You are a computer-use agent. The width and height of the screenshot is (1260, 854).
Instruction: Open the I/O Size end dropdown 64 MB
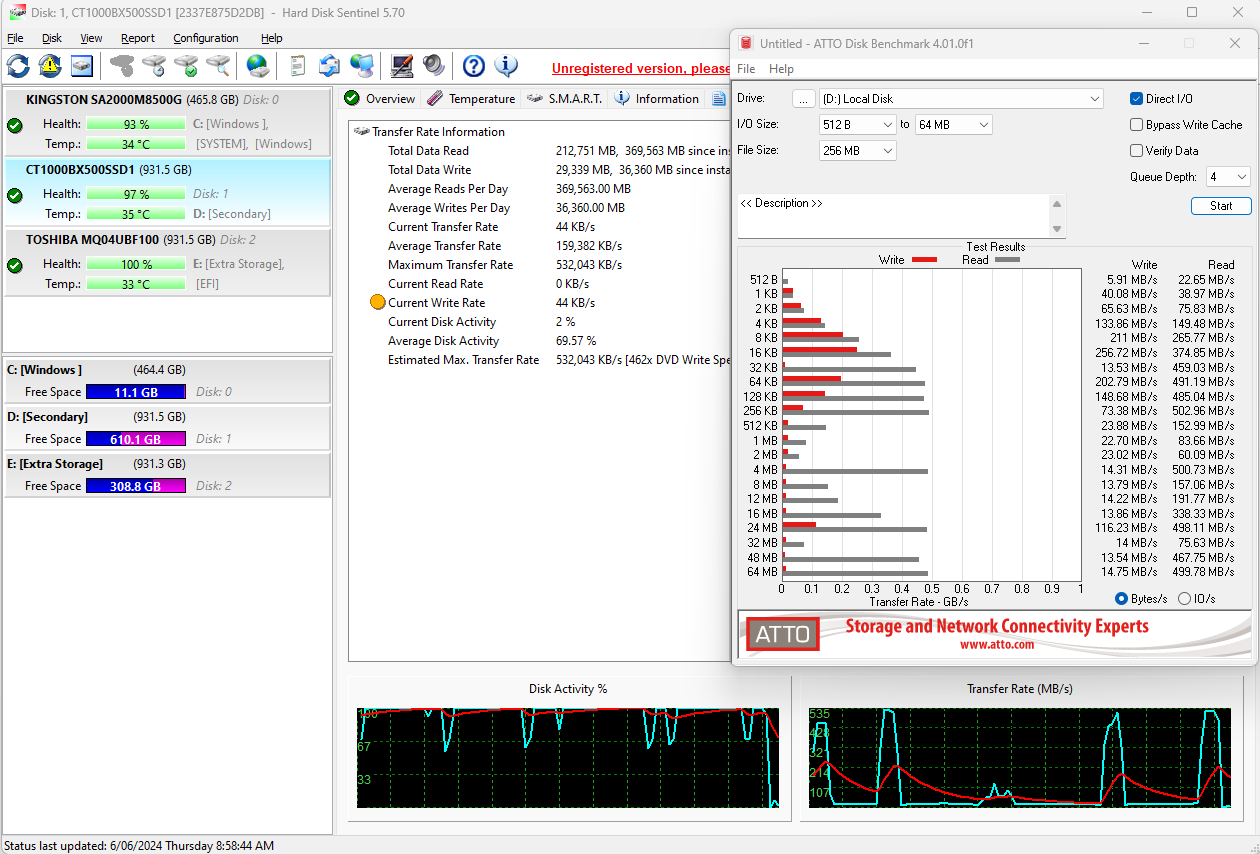(x=954, y=124)
